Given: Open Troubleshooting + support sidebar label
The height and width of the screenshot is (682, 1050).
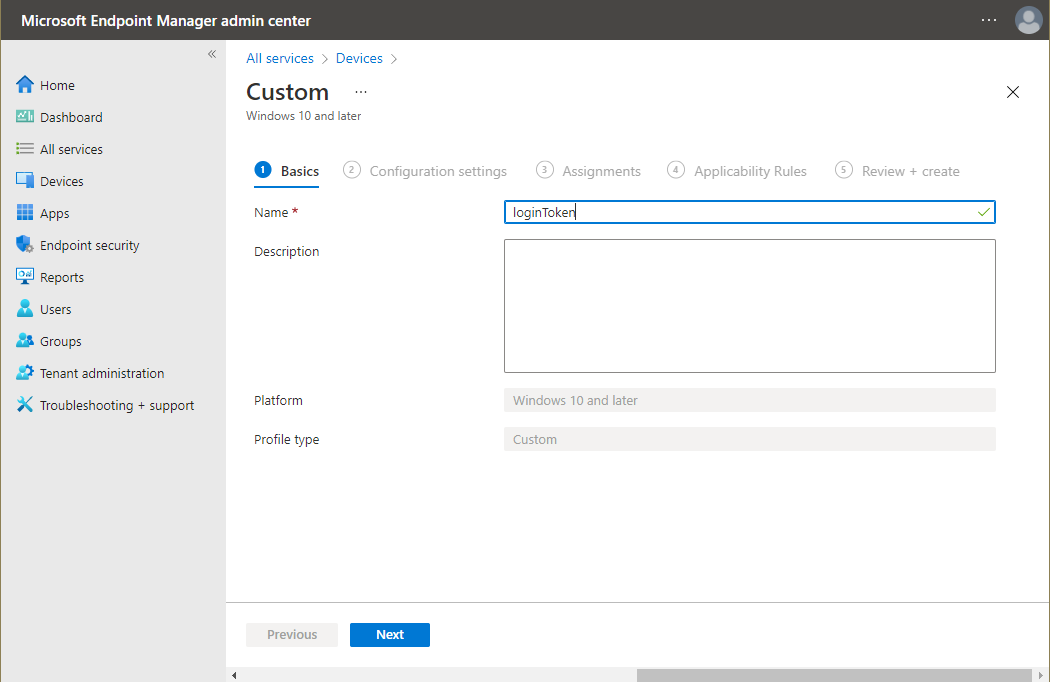Looking at the screenshot, I should point(117,405).
